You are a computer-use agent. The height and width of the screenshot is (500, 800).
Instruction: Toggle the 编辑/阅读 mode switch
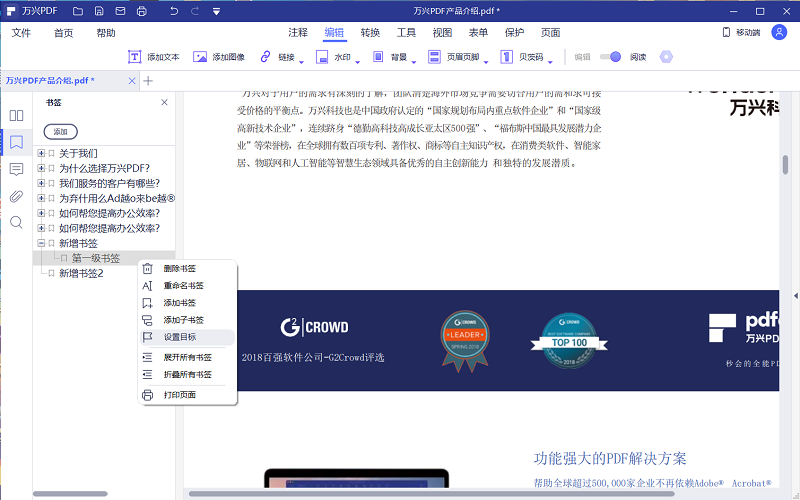click(x=610, y=57)
